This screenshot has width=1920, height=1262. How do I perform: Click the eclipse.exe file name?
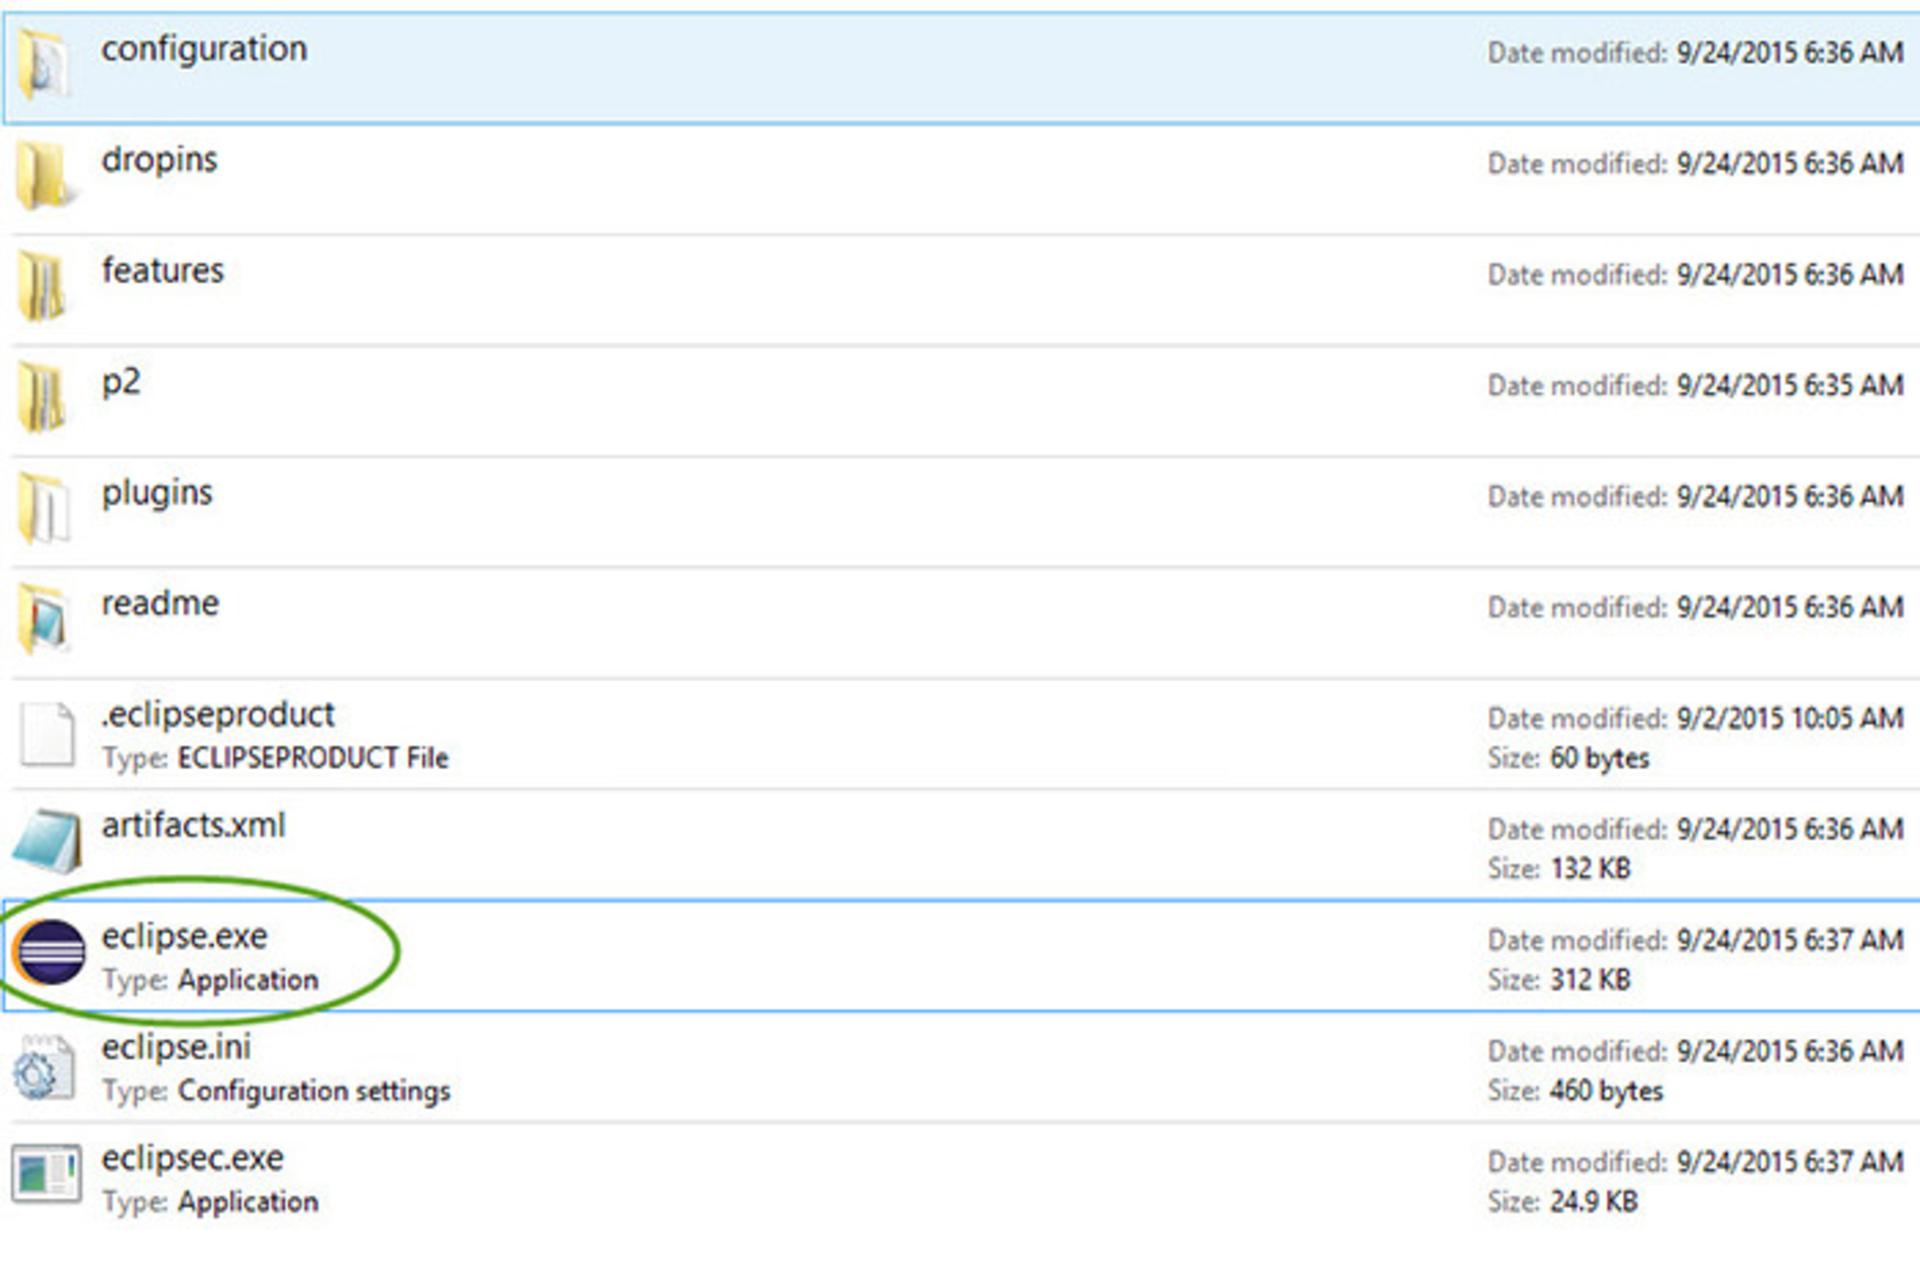(x=185, y=936)
